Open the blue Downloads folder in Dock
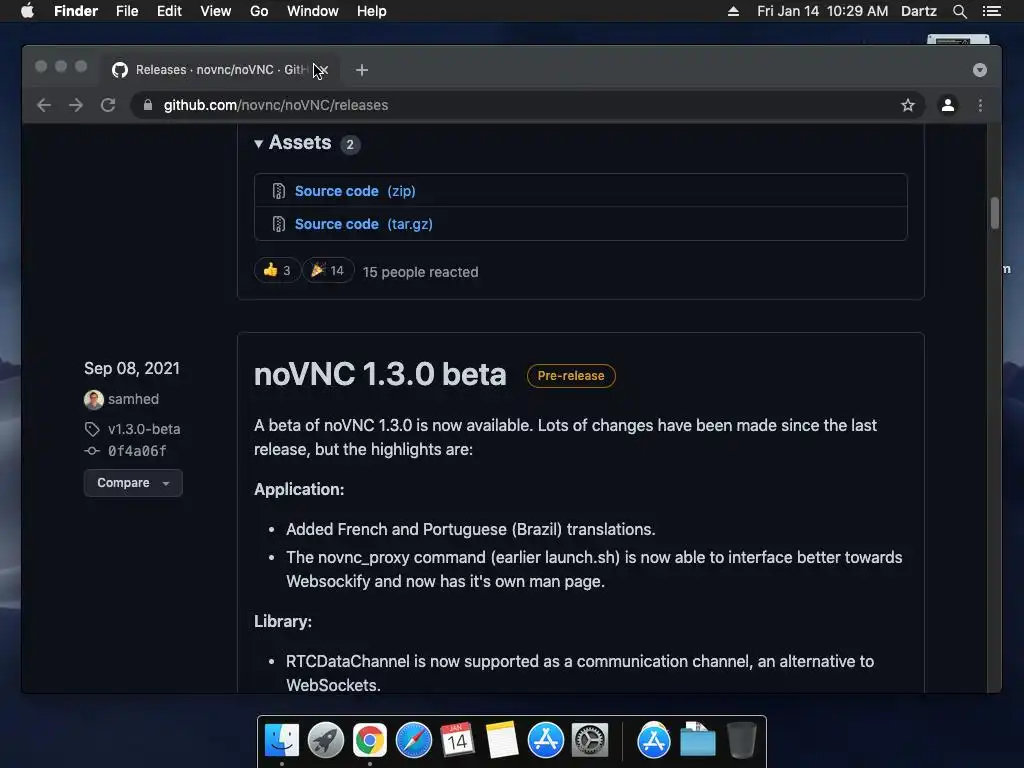Screen dimensions: 1024x768 pyautogui.click(x=697, y=740)
